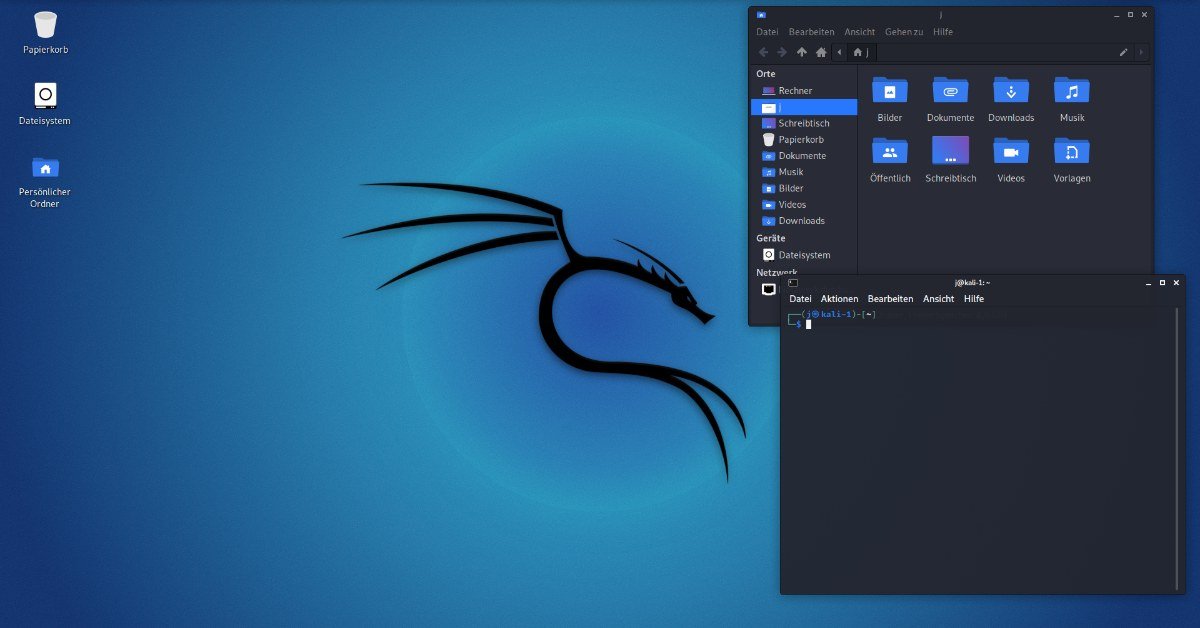Viewport: 1200px width, 628px height.
Task: Select the Persönlicher Ordner desktop icon
Action: point(45,180)
